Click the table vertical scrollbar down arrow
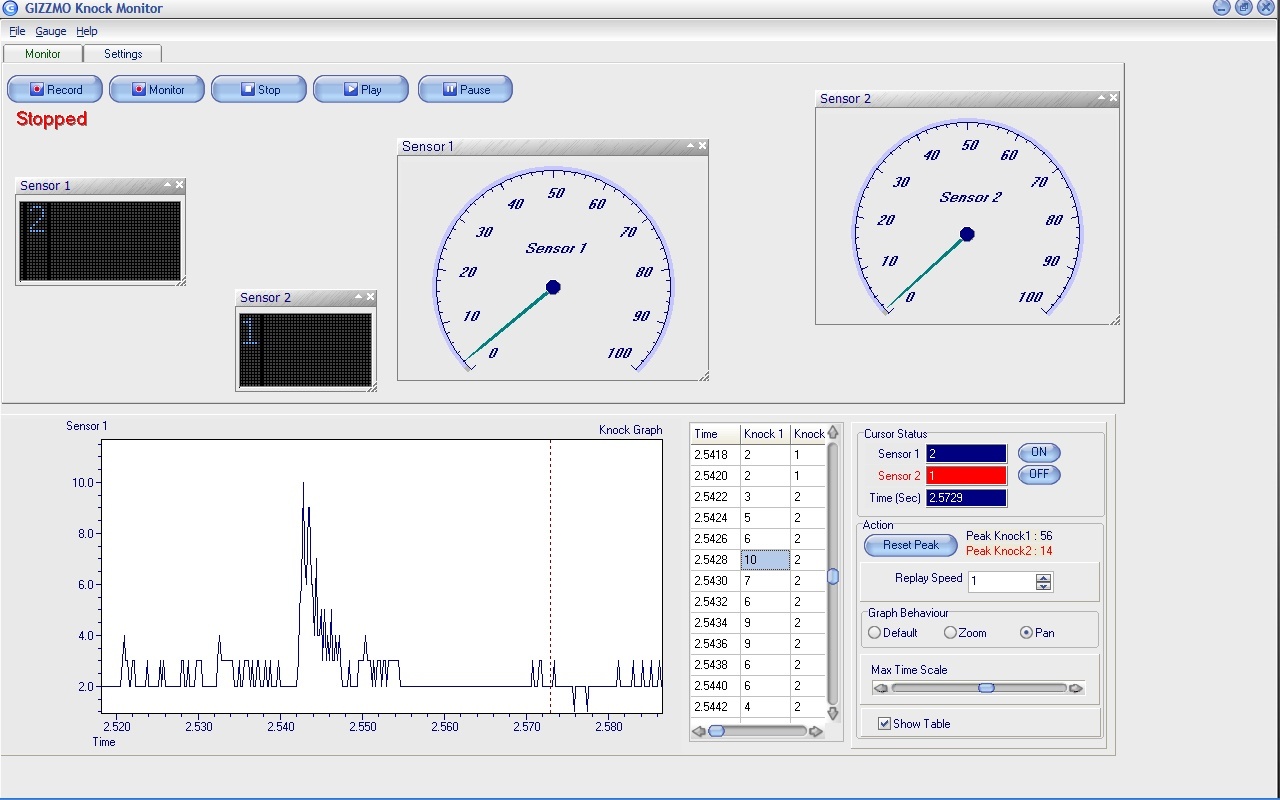1280x800 pixels. 833,713
